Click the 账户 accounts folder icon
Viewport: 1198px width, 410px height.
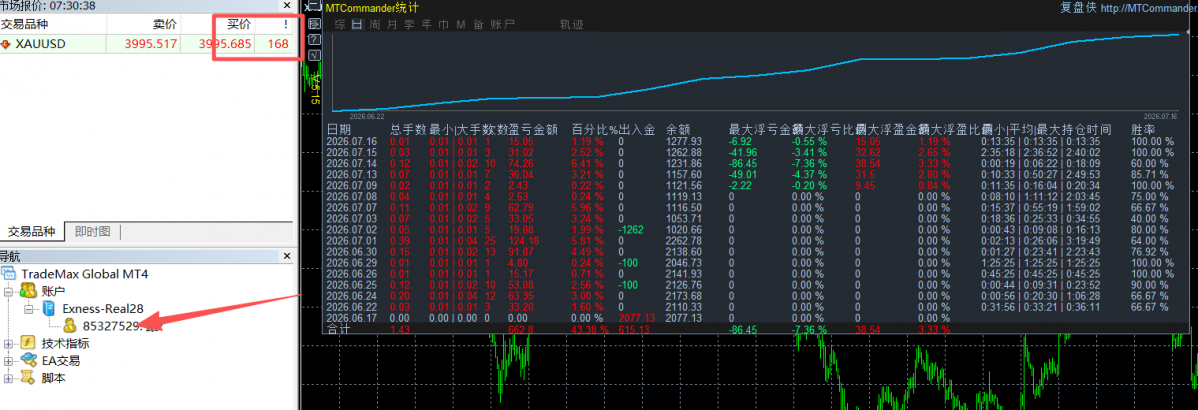click(x=29, y=291)
